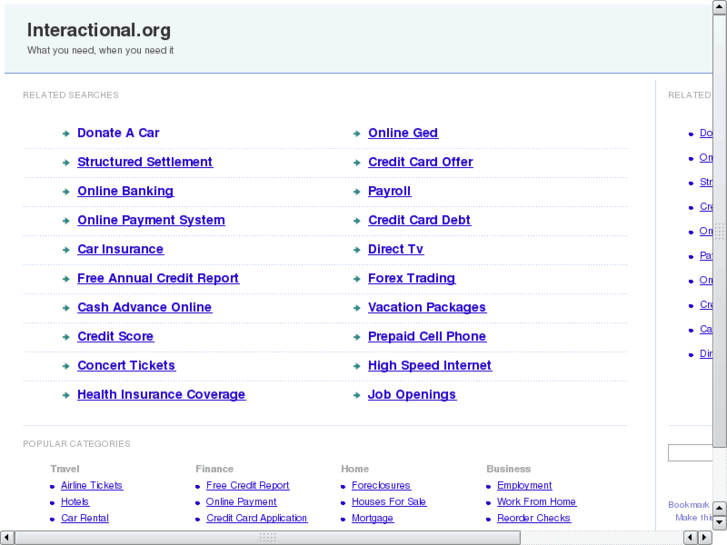The image size is (727, 545).
Task: Open the Payroll link
Action: tap(389, 191)
